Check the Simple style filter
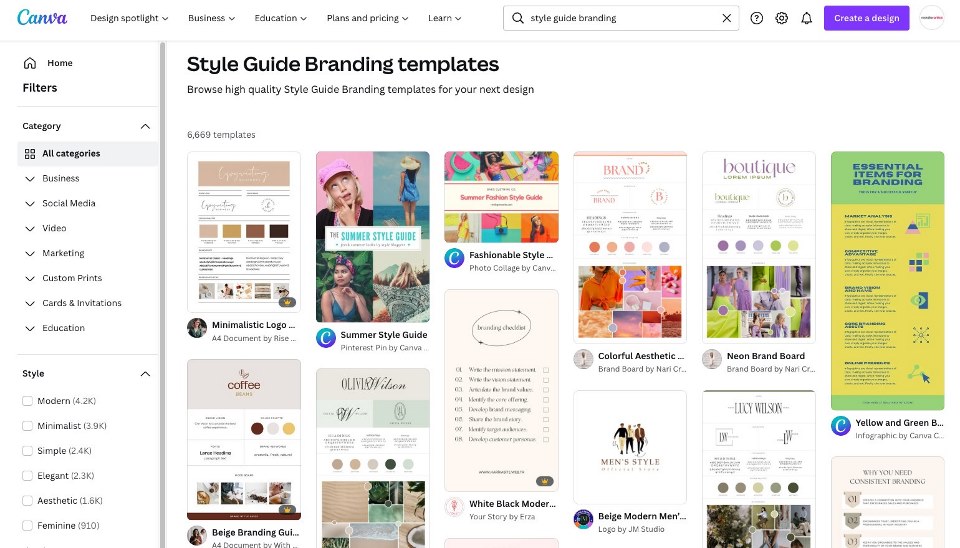The image size is (960, 548). click(28, 451)
